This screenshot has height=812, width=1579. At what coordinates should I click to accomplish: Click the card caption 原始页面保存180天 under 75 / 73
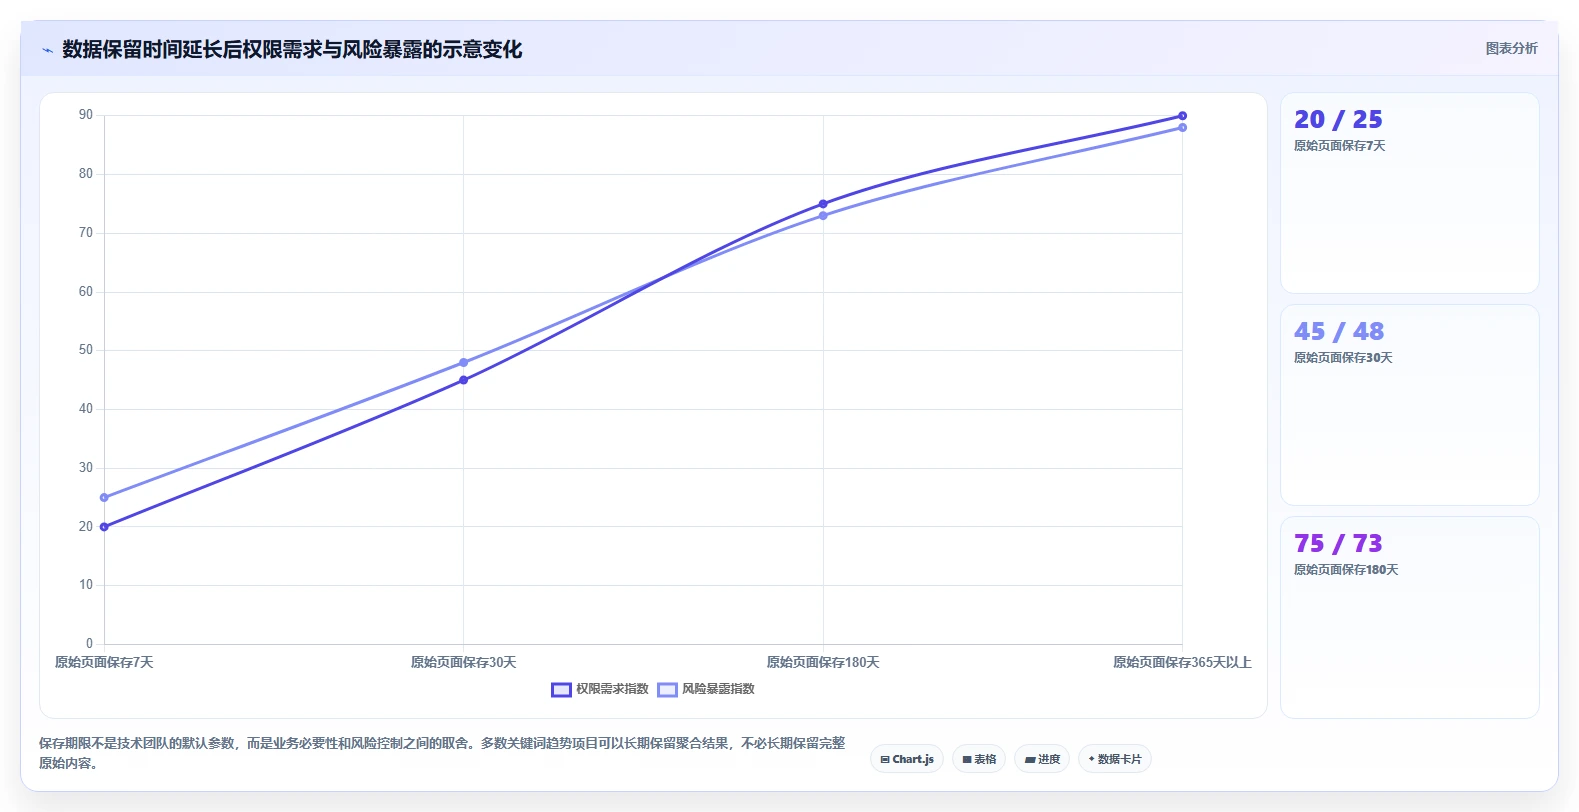tap(1346, 570)
